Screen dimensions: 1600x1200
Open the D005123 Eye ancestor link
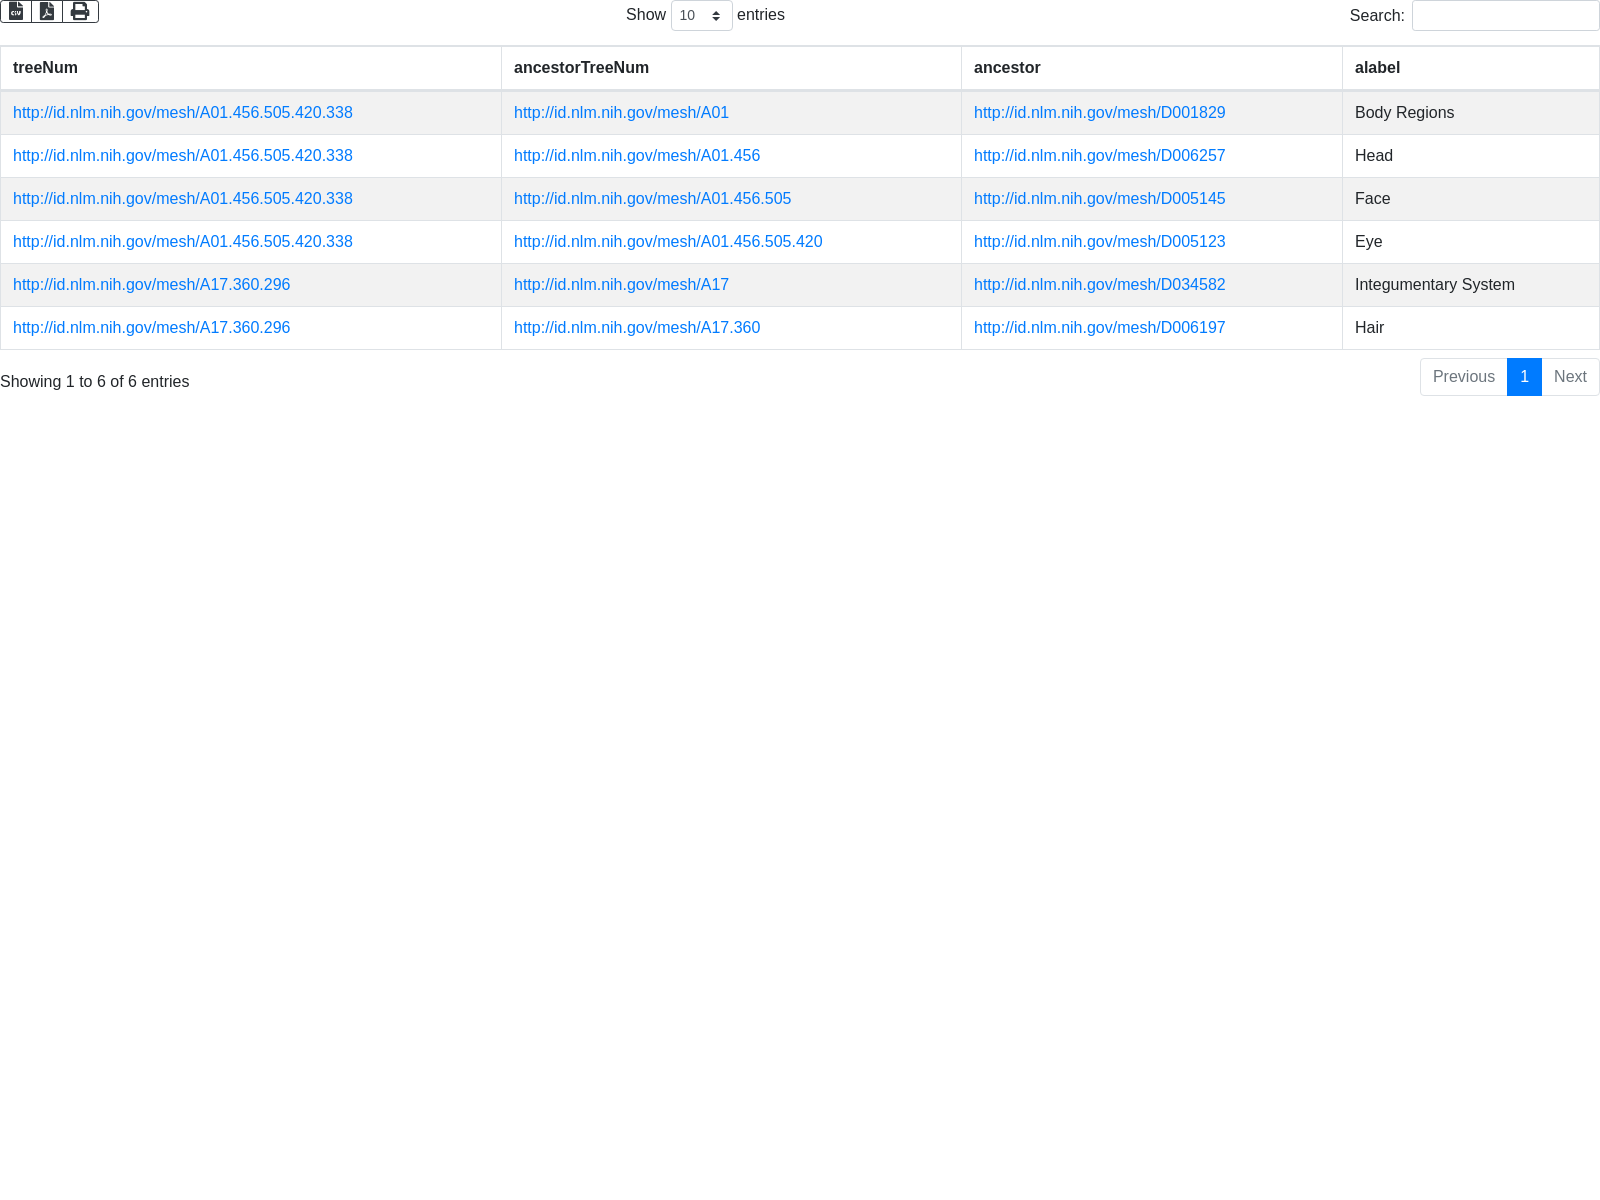pyautogui.click(x=1099, y=242)
